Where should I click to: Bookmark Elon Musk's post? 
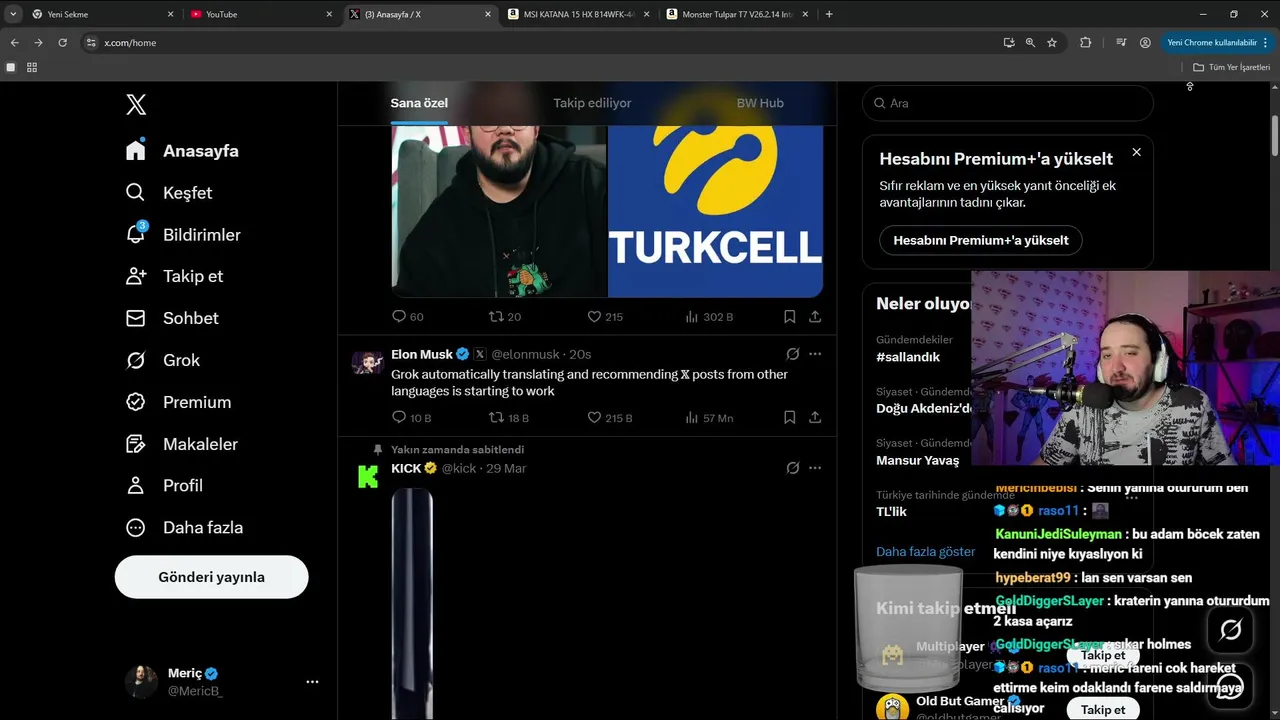pos(789,417)
